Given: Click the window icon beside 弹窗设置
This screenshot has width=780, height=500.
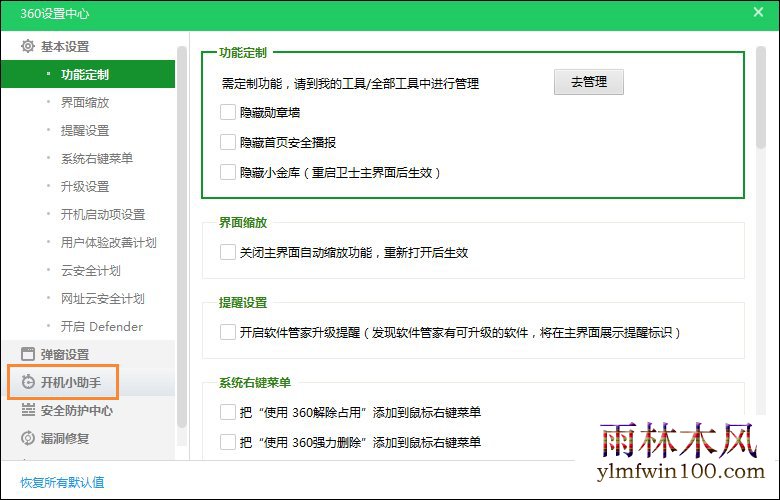Looking at the screenshot, I should pyautogui.click(x=28, y=354).
